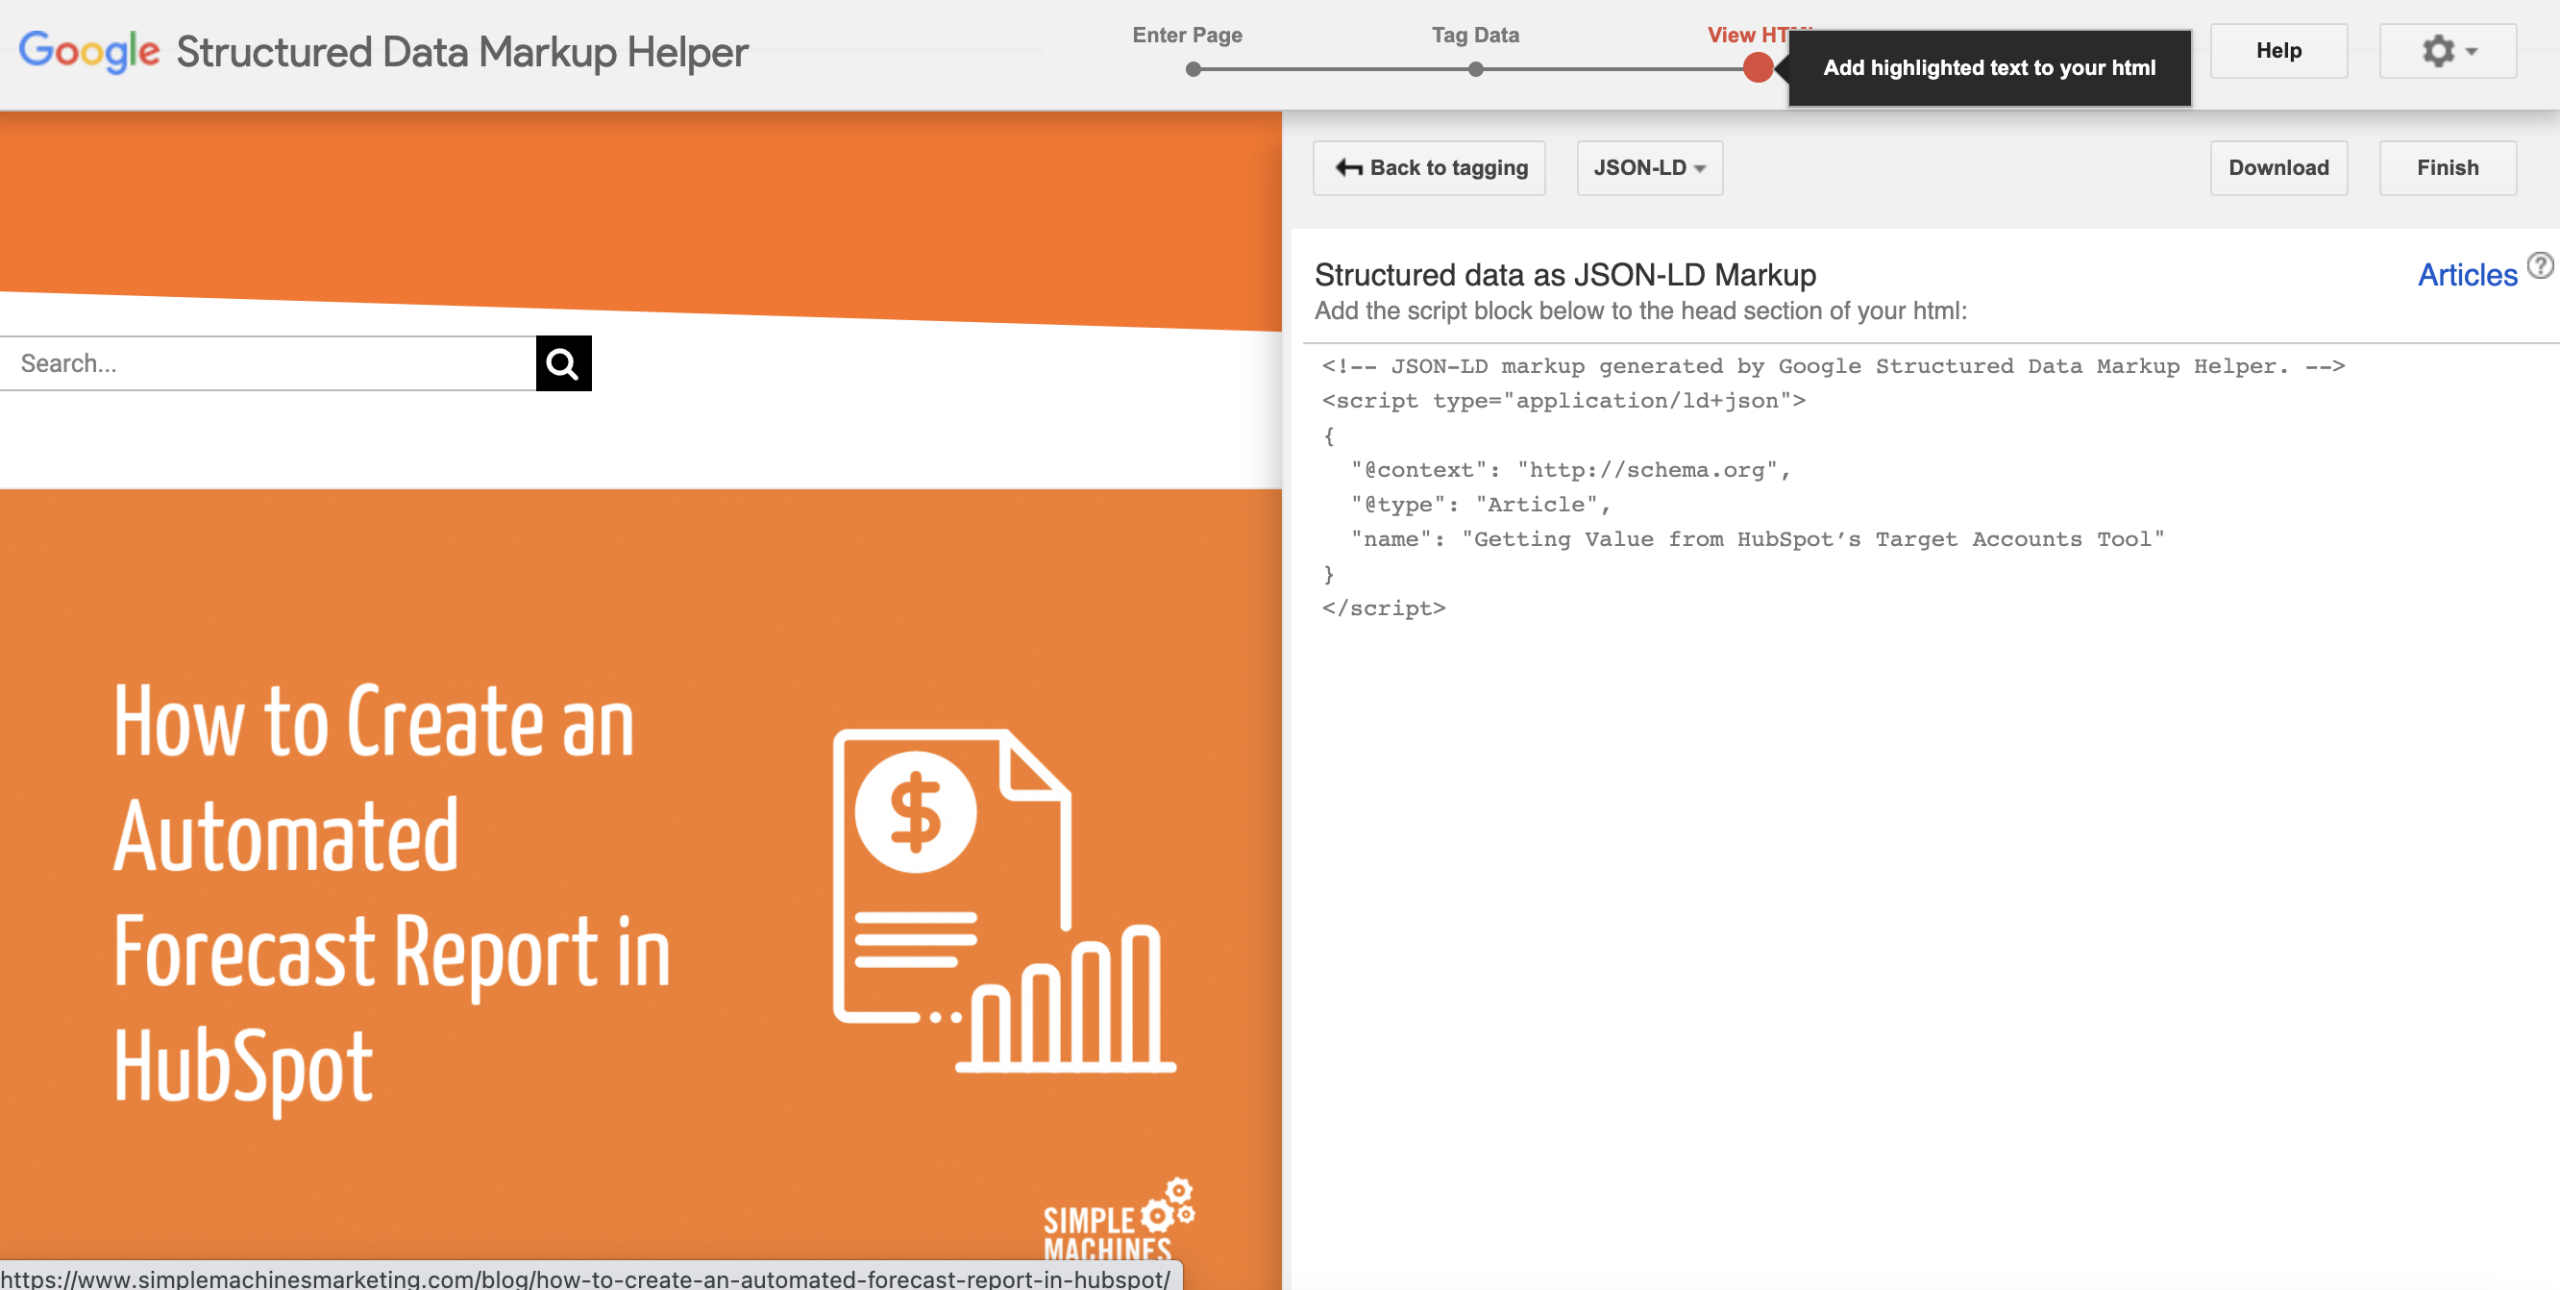Click the Enter Page progress dot
Screen dimensions: 2560x1290
tap(1193, 70)
